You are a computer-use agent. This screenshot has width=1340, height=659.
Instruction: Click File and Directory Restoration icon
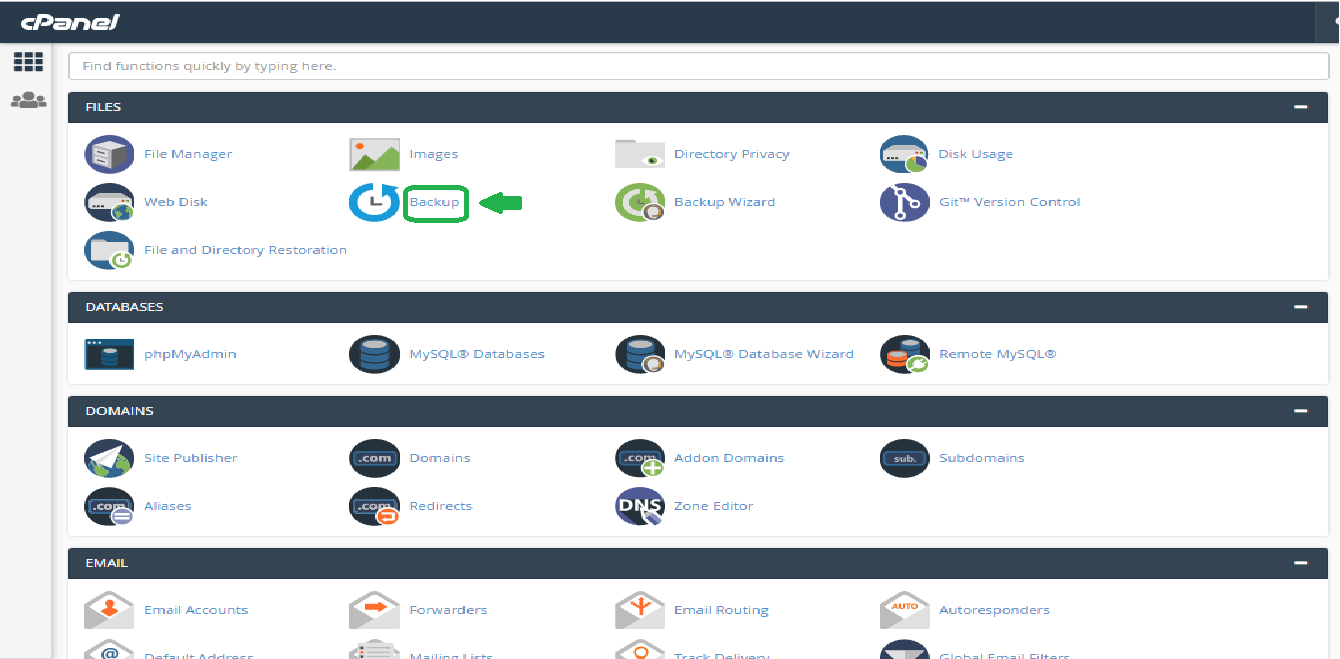click(109, 250)
